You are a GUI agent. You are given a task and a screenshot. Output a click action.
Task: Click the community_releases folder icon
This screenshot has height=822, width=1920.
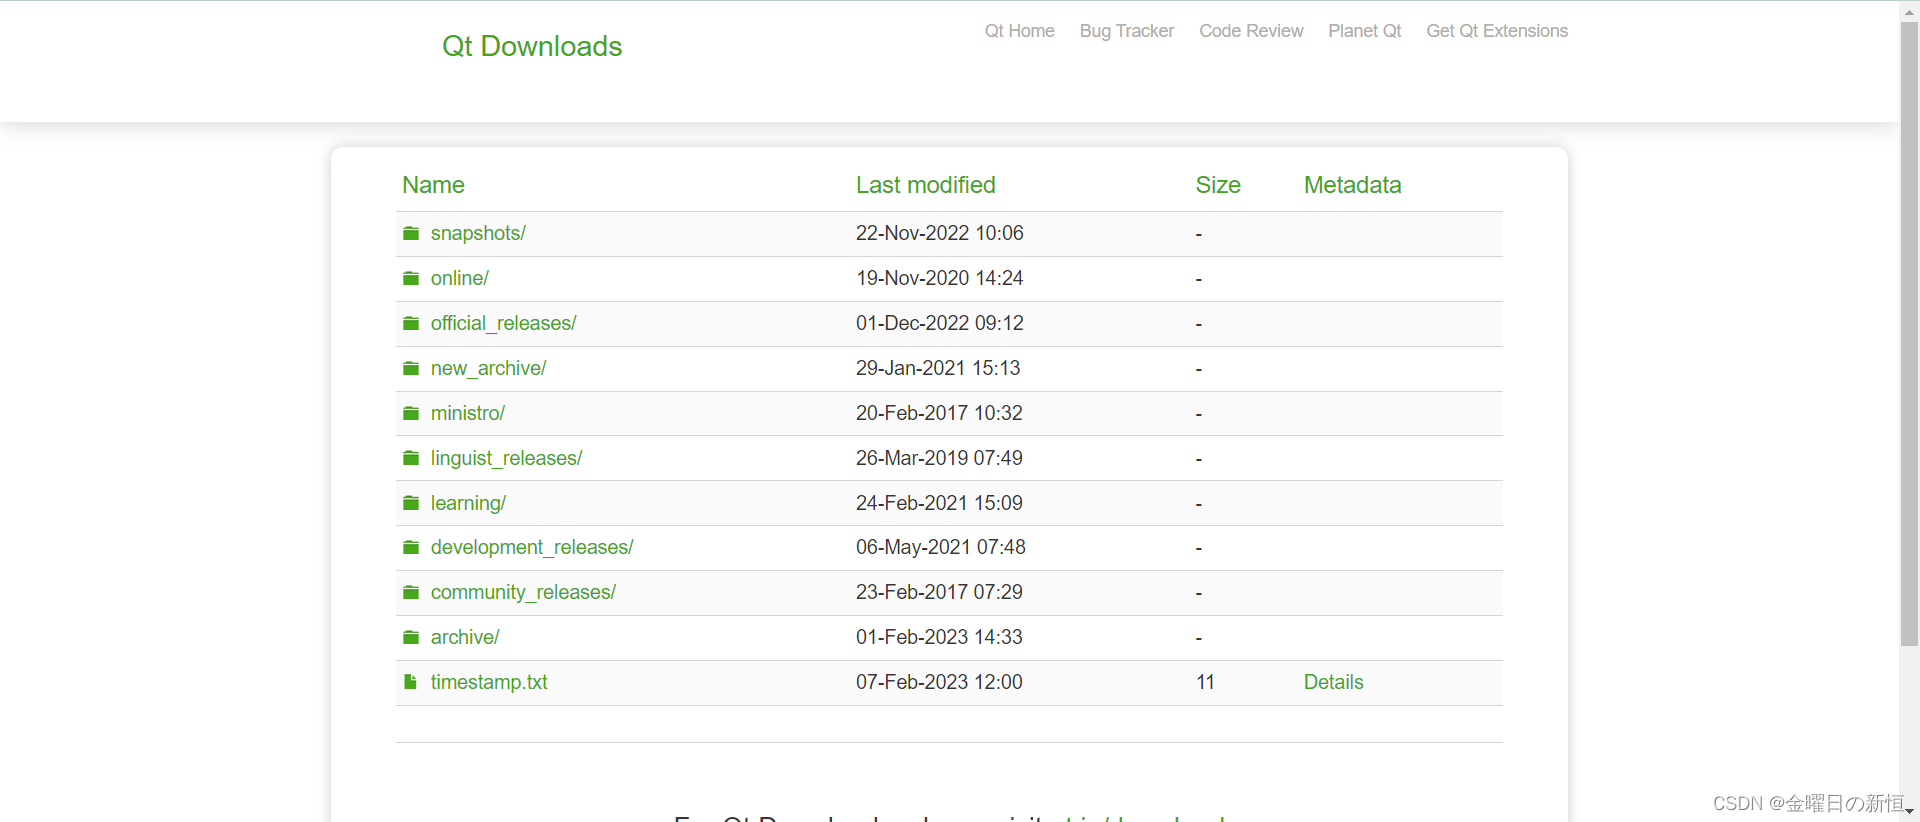click(x=411, y=592)
